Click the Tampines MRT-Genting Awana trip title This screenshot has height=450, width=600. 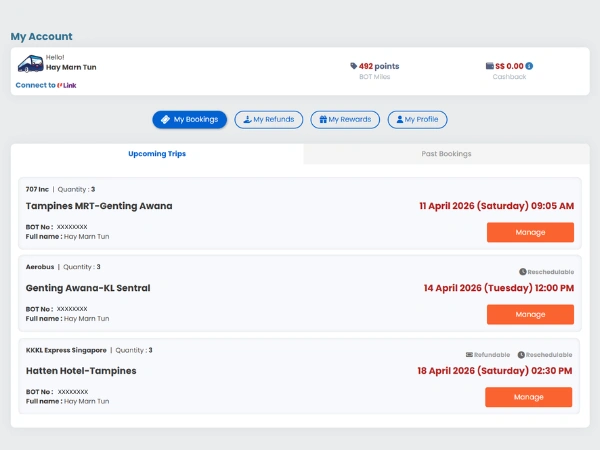pyautogui.click(x=99, y=206)
